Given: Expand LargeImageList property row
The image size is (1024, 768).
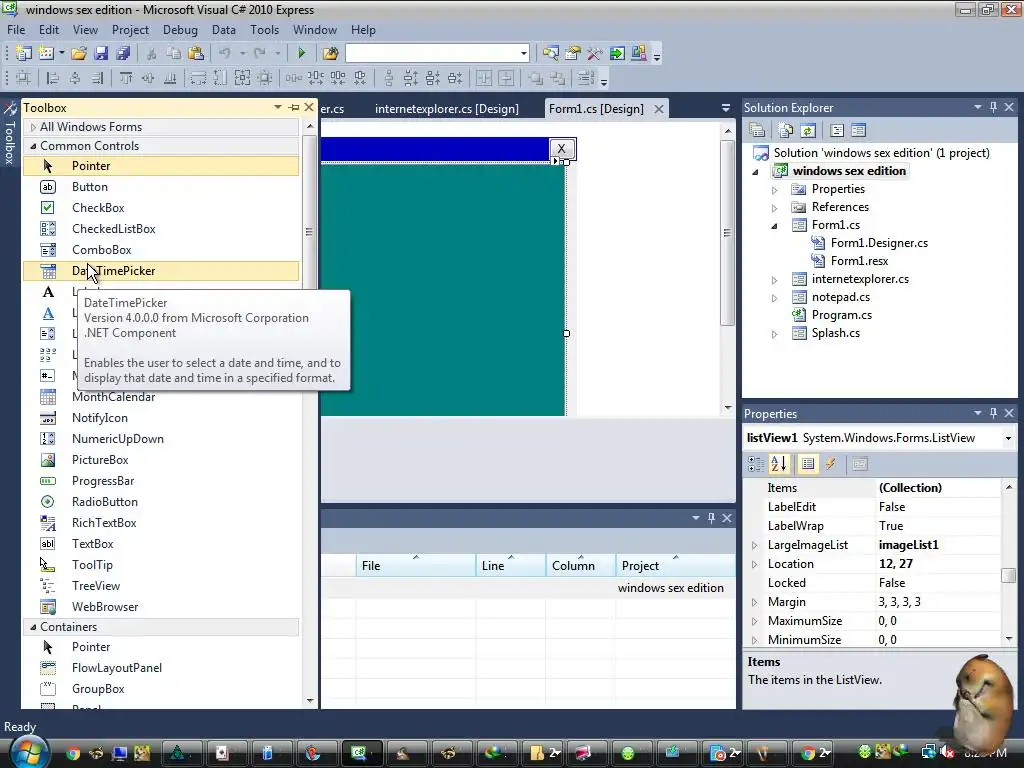Looking at the screenshot, I should [x=754, y=545].
